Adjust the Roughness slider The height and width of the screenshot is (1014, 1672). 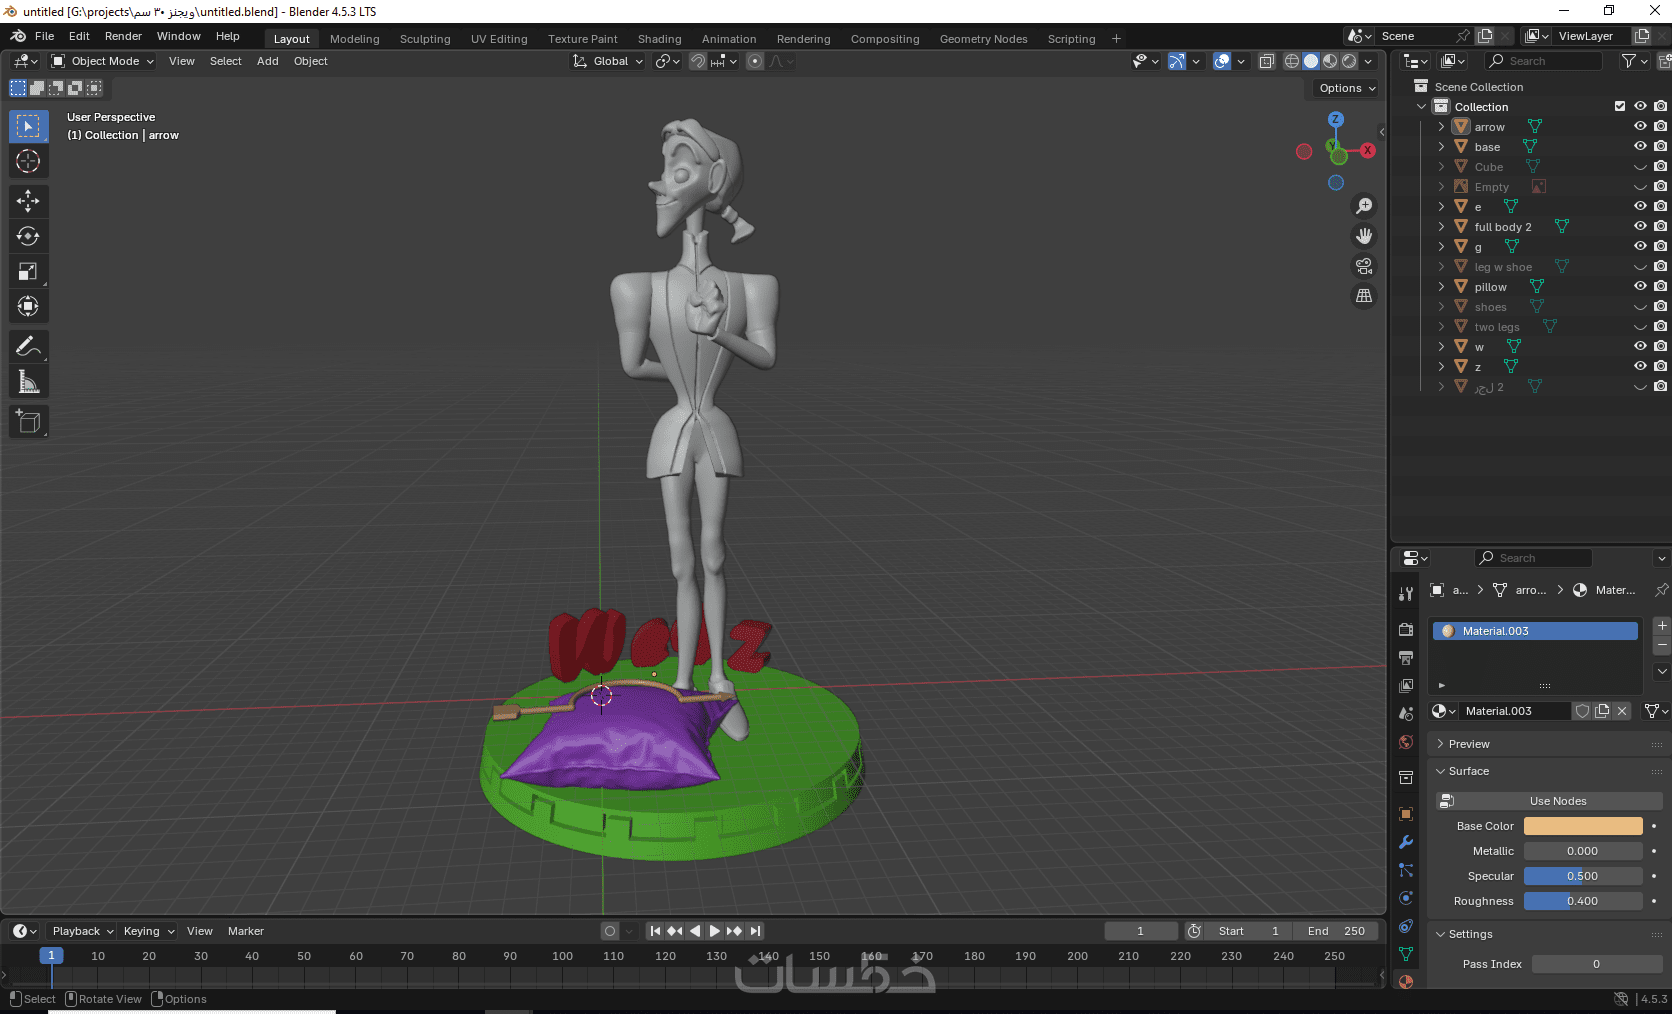pos(1583,901)
